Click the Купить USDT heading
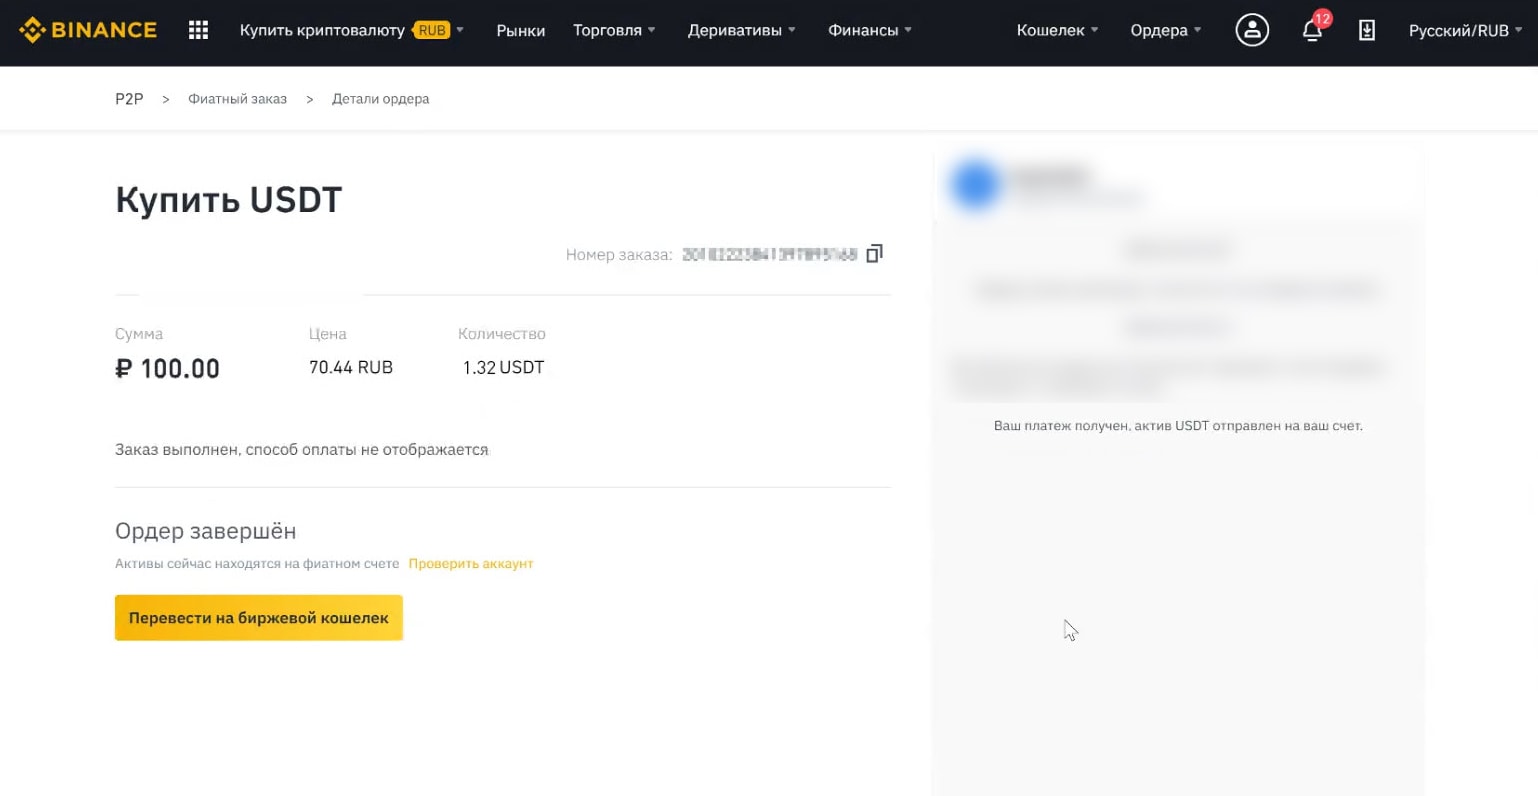 [x=228, y=200]
